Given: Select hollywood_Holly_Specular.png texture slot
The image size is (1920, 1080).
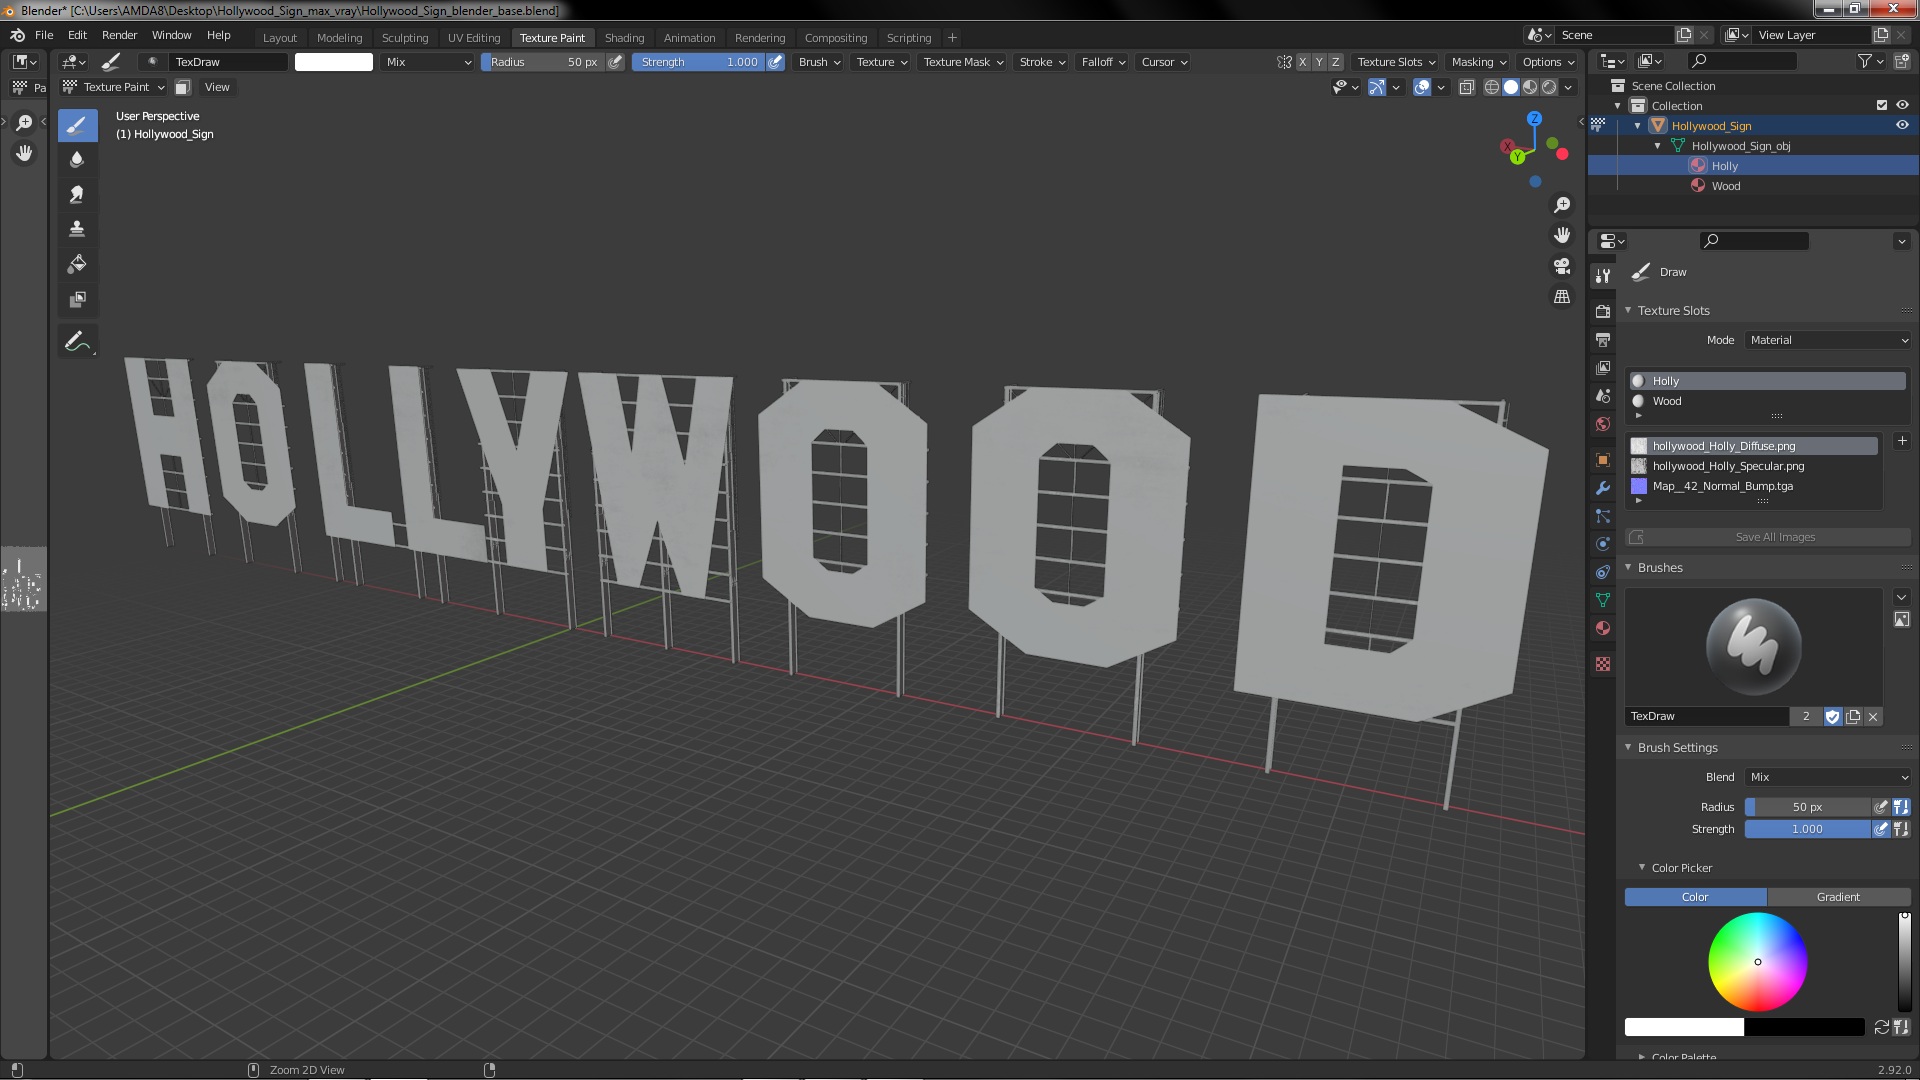Looking at the screenshot, I should point(1754,466).
